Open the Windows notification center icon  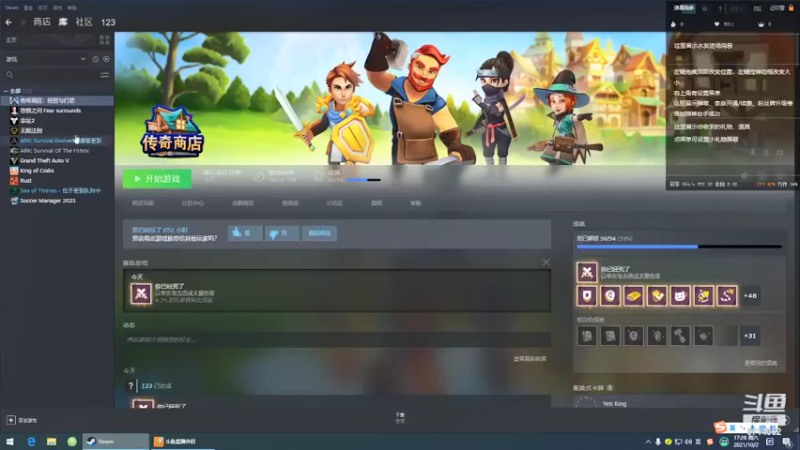pos(787,442)
